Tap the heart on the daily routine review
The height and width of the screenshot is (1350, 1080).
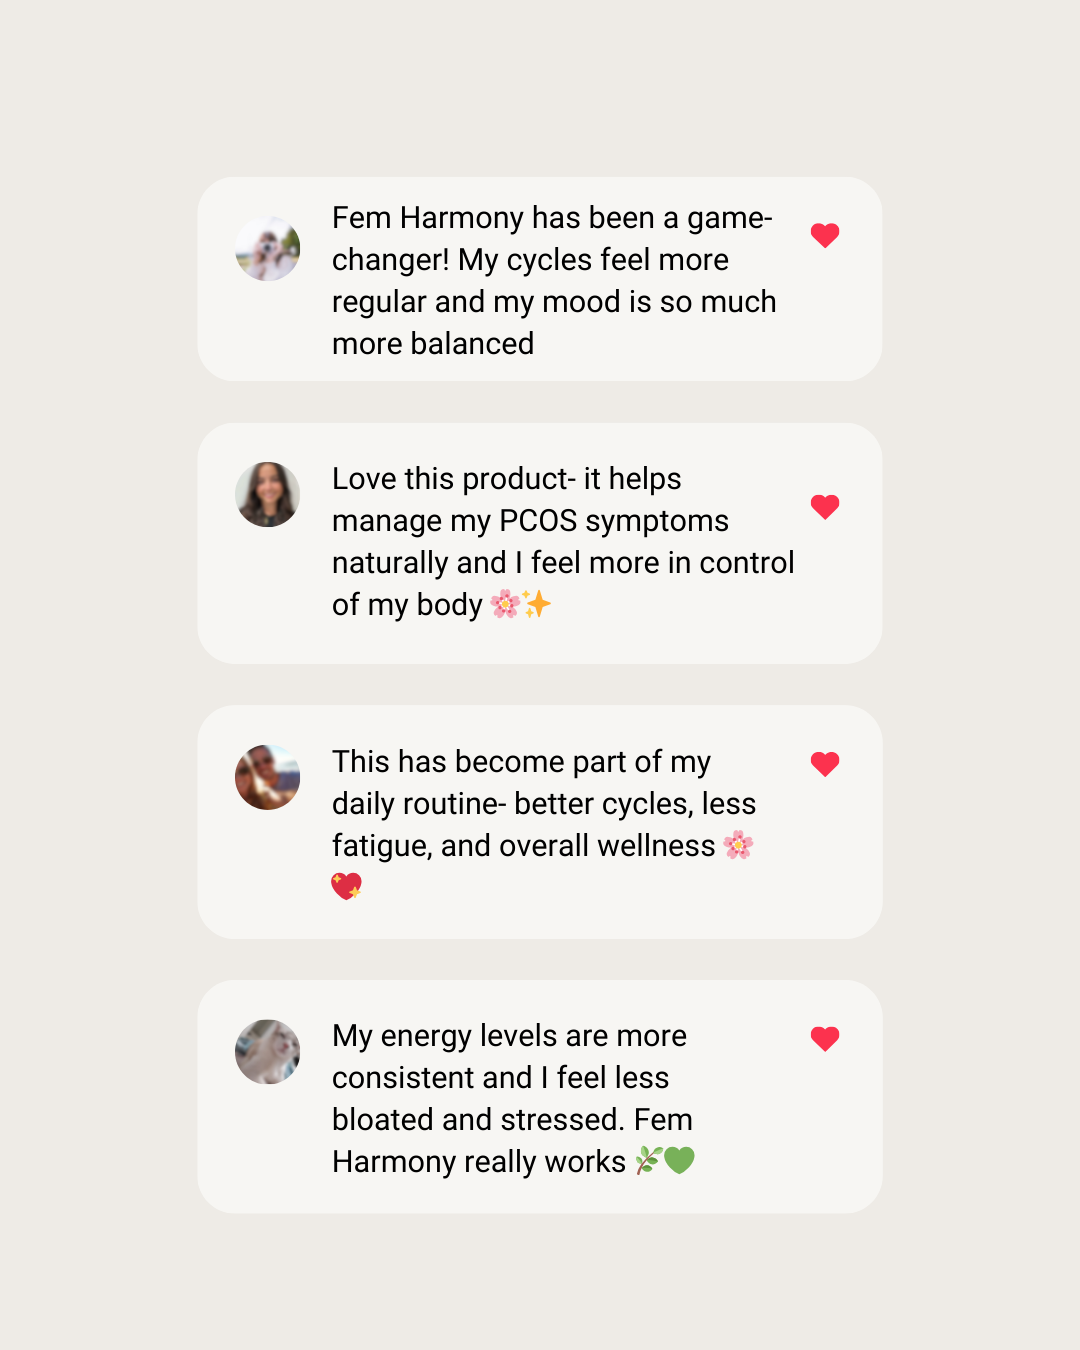click(825, 764)
